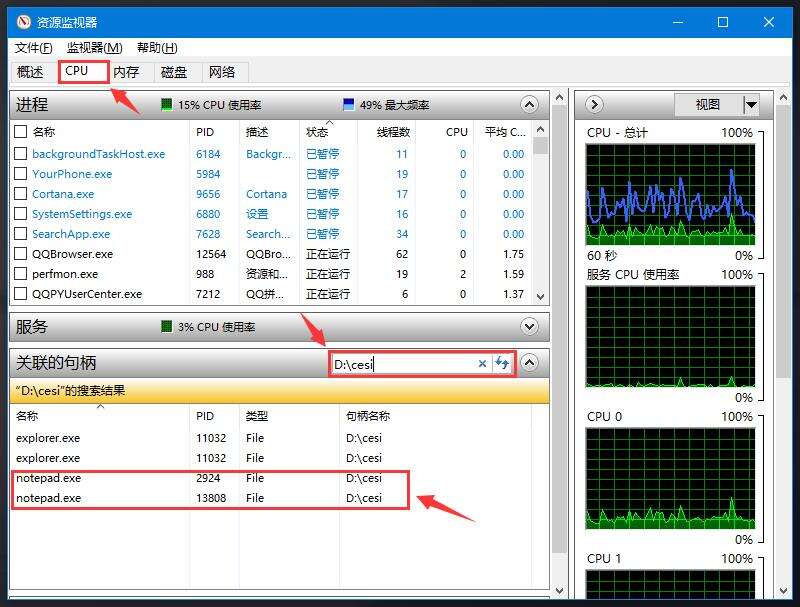The width and height of the screenshot is (800, 607).
Task: Collapse the 进程 panel using its chevron
Action: pos(530,104)
